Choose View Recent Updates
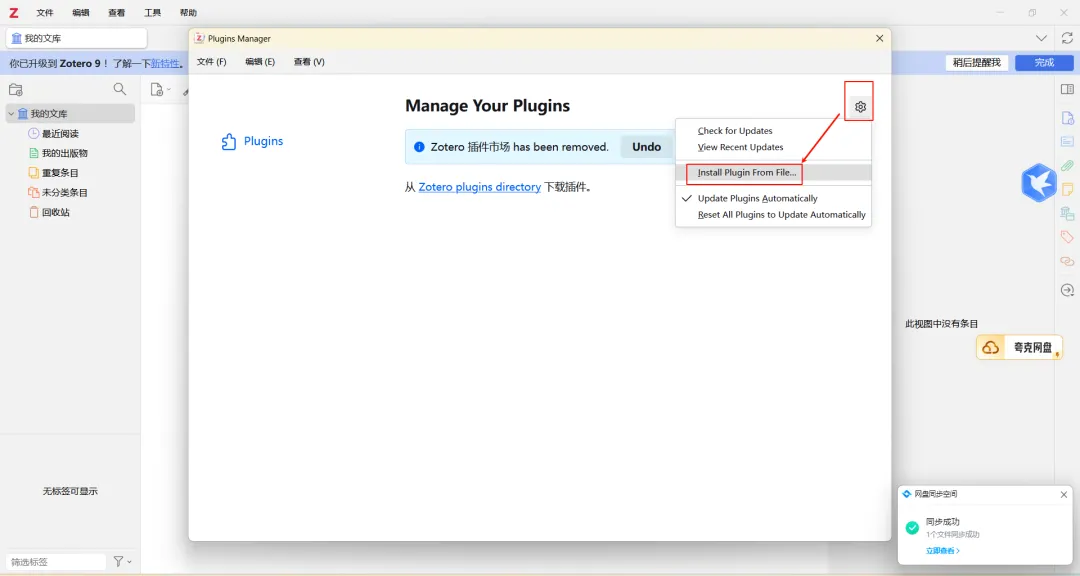This screenshot has height=576, width=1080. tap(773, 147)
